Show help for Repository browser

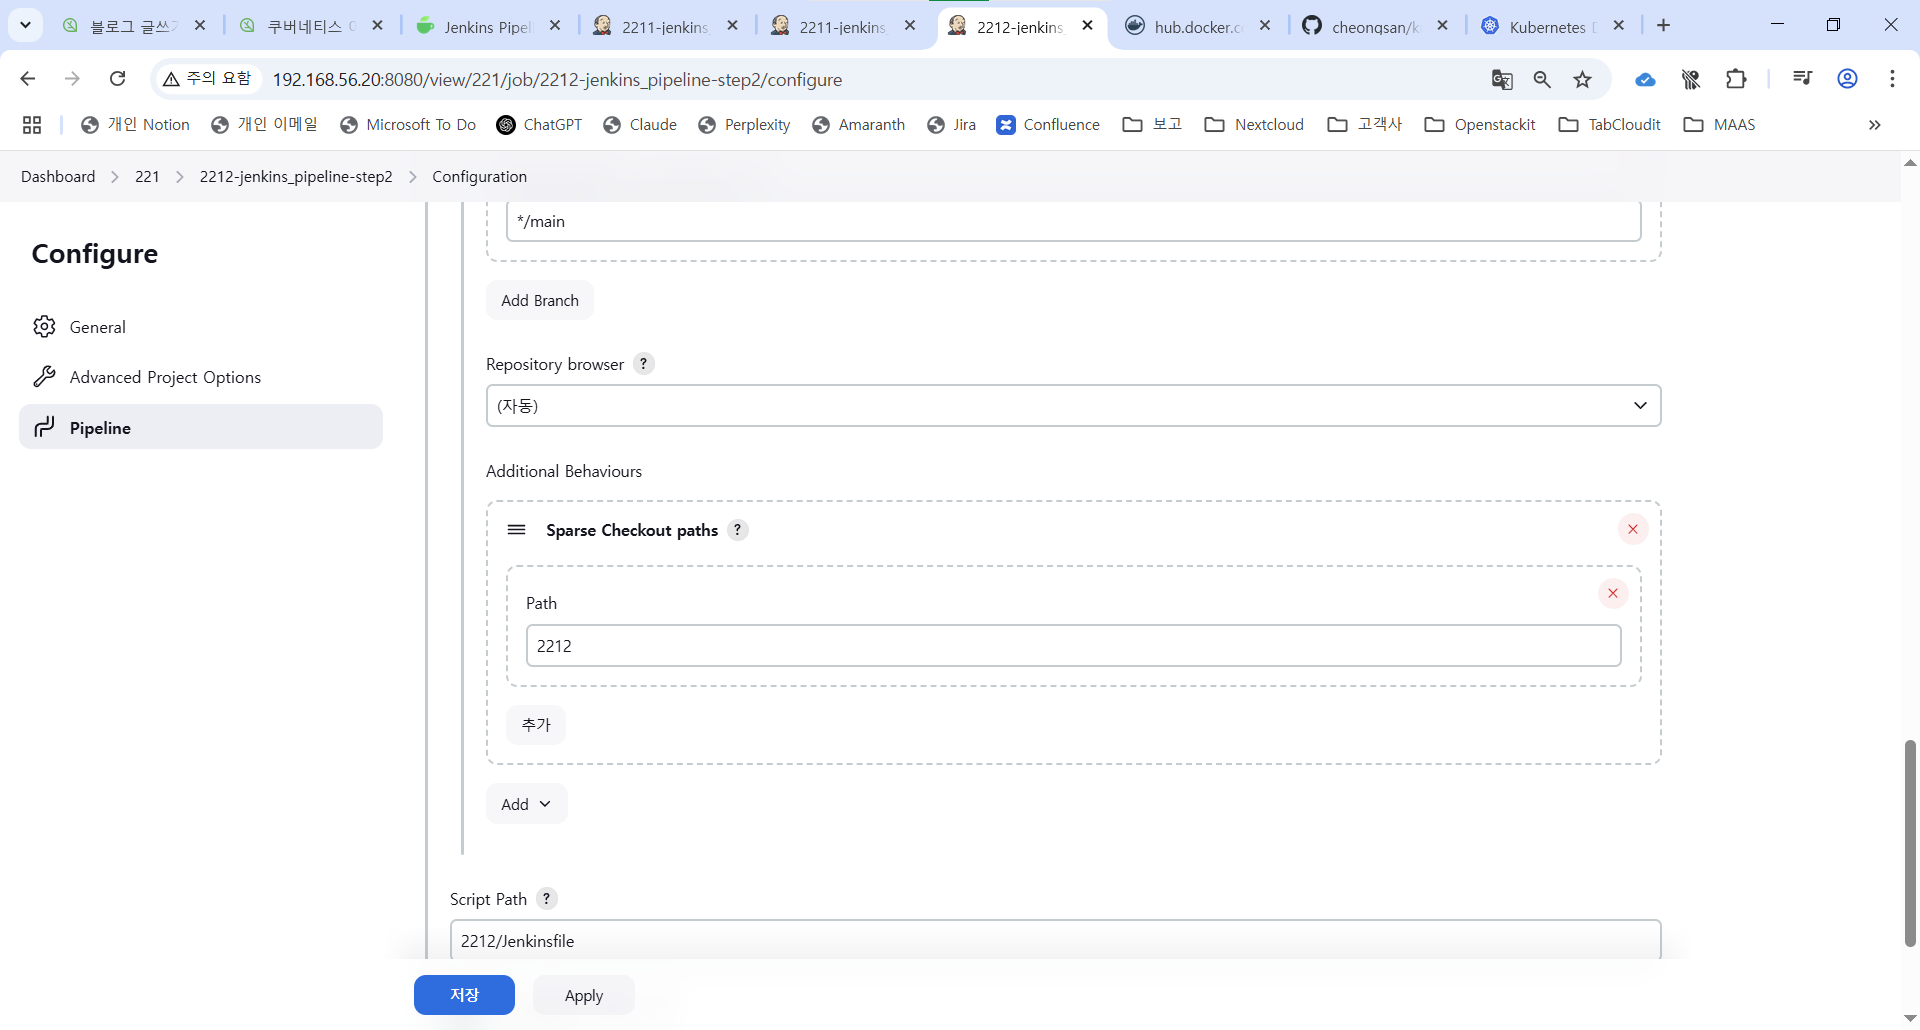click(644, 364)
